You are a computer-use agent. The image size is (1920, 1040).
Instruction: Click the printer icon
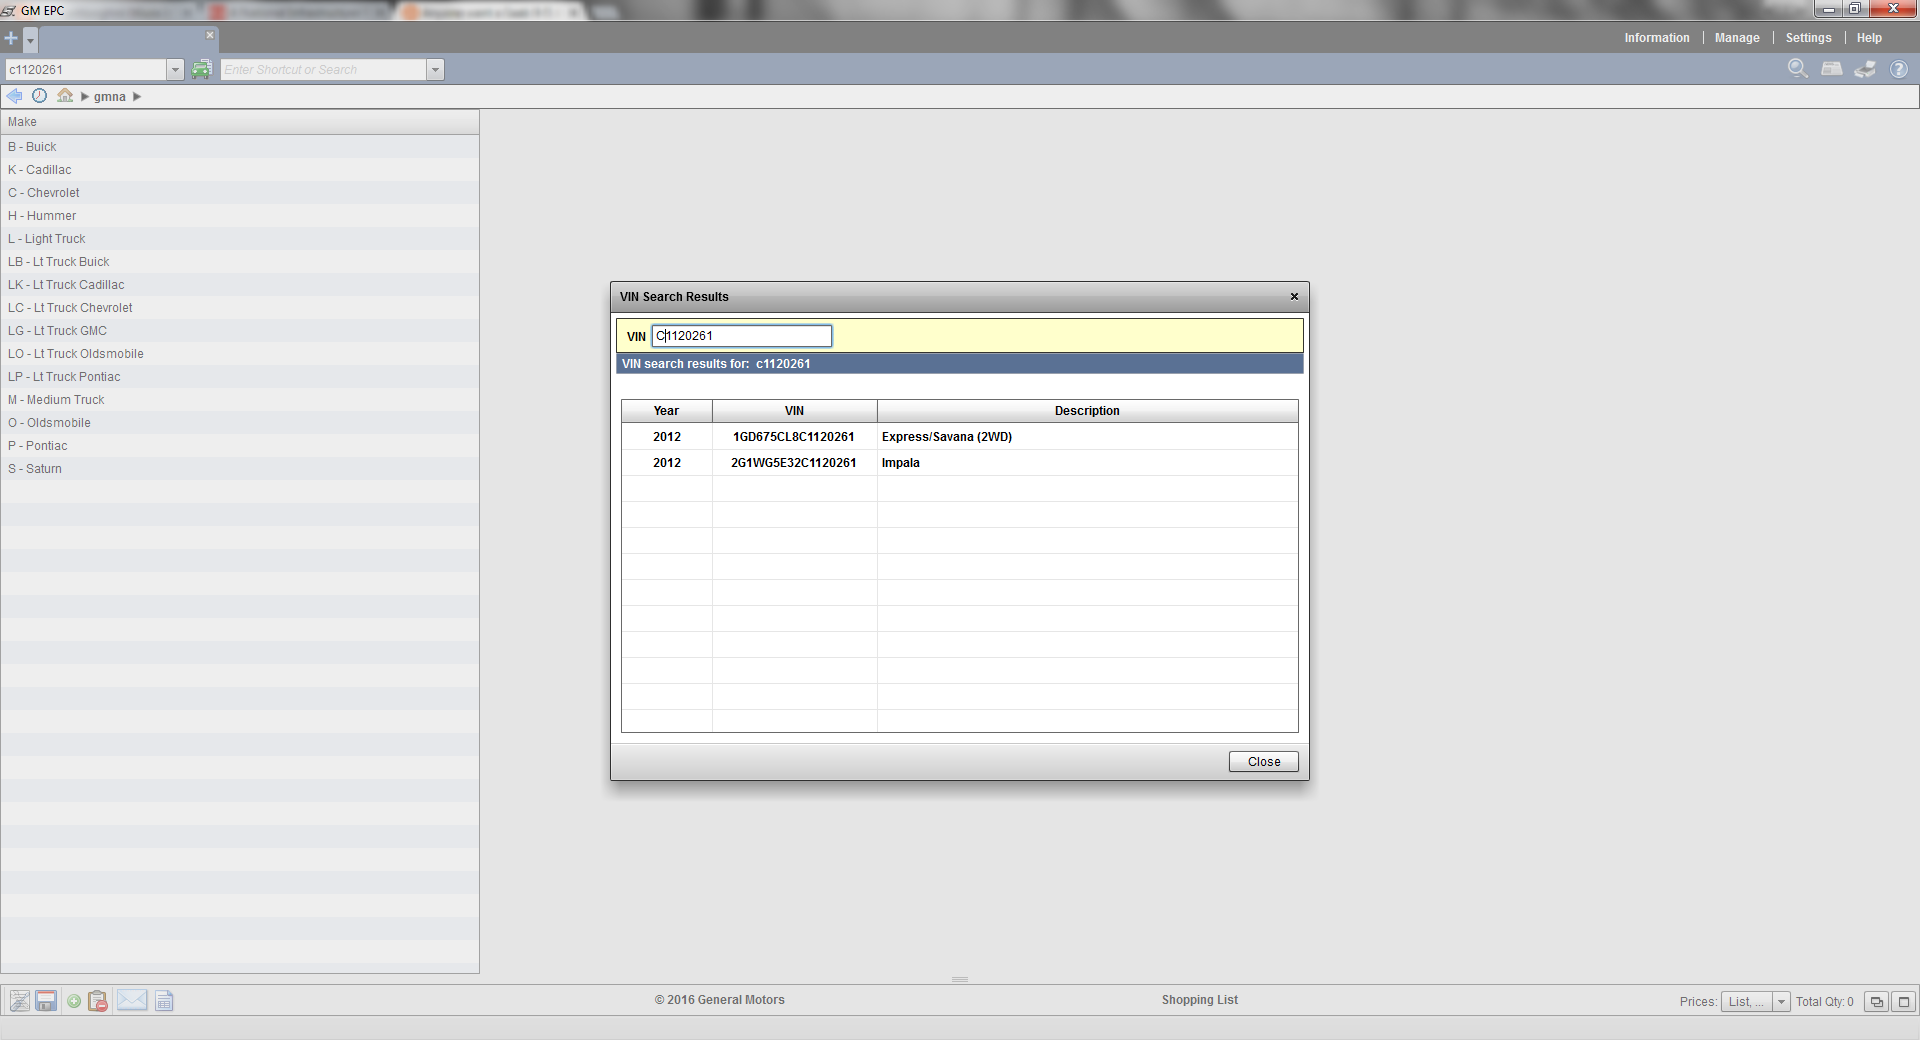[1865, 69]
